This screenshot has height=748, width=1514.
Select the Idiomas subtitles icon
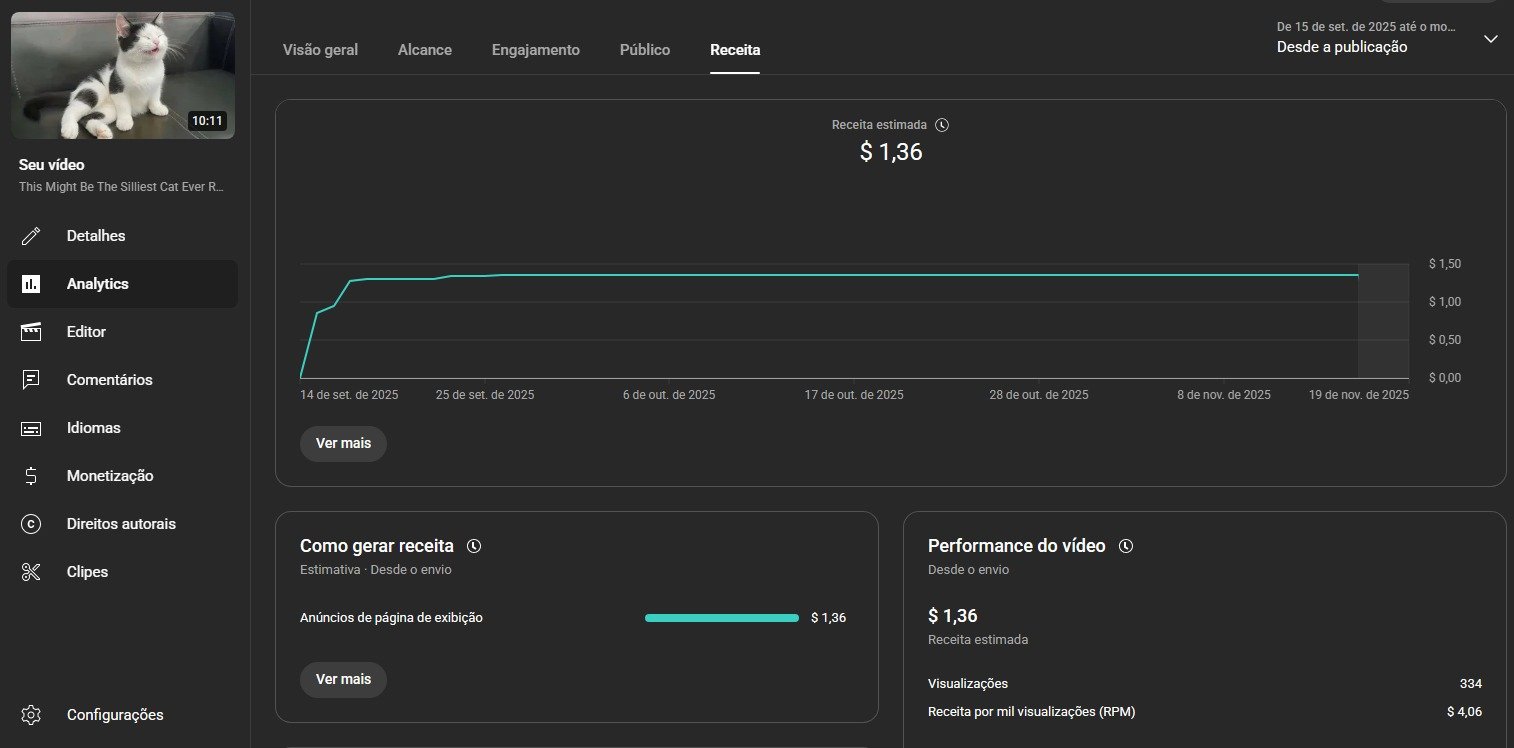[31, 428]
